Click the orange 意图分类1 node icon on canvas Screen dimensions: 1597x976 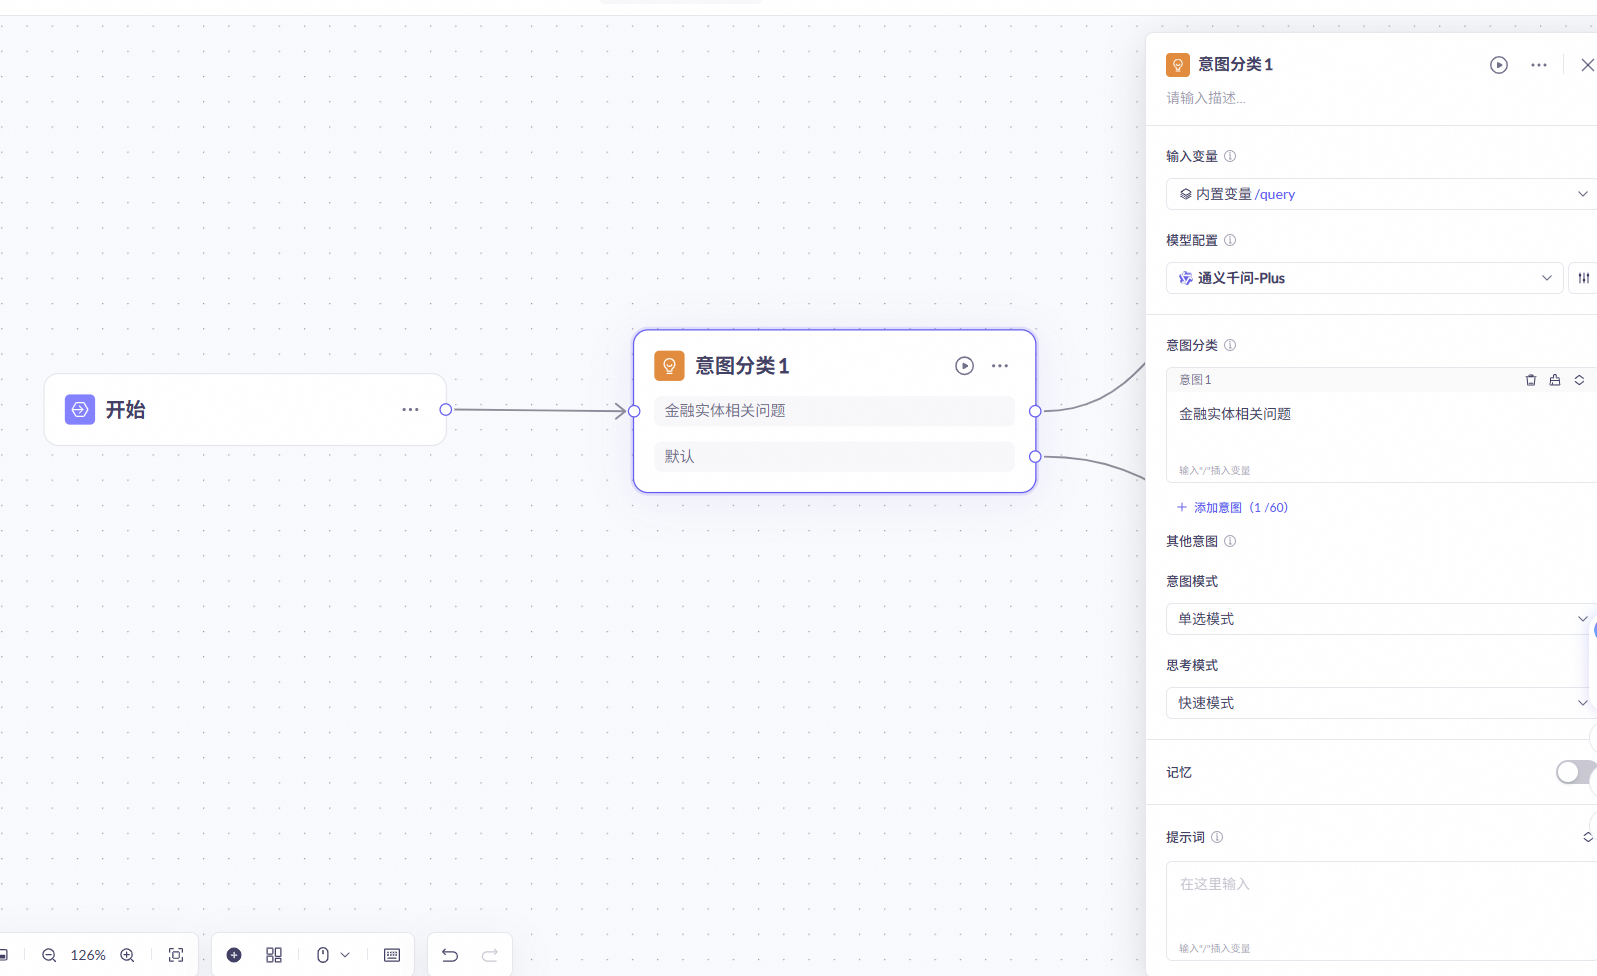point(669,366)
